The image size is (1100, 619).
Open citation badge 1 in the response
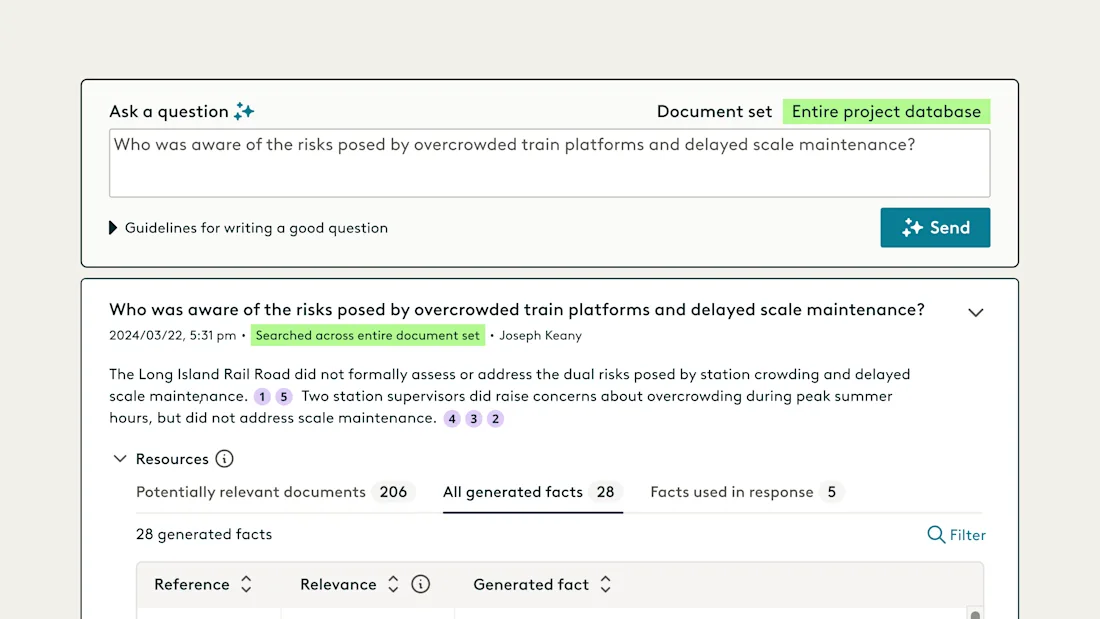click(262, 397)
